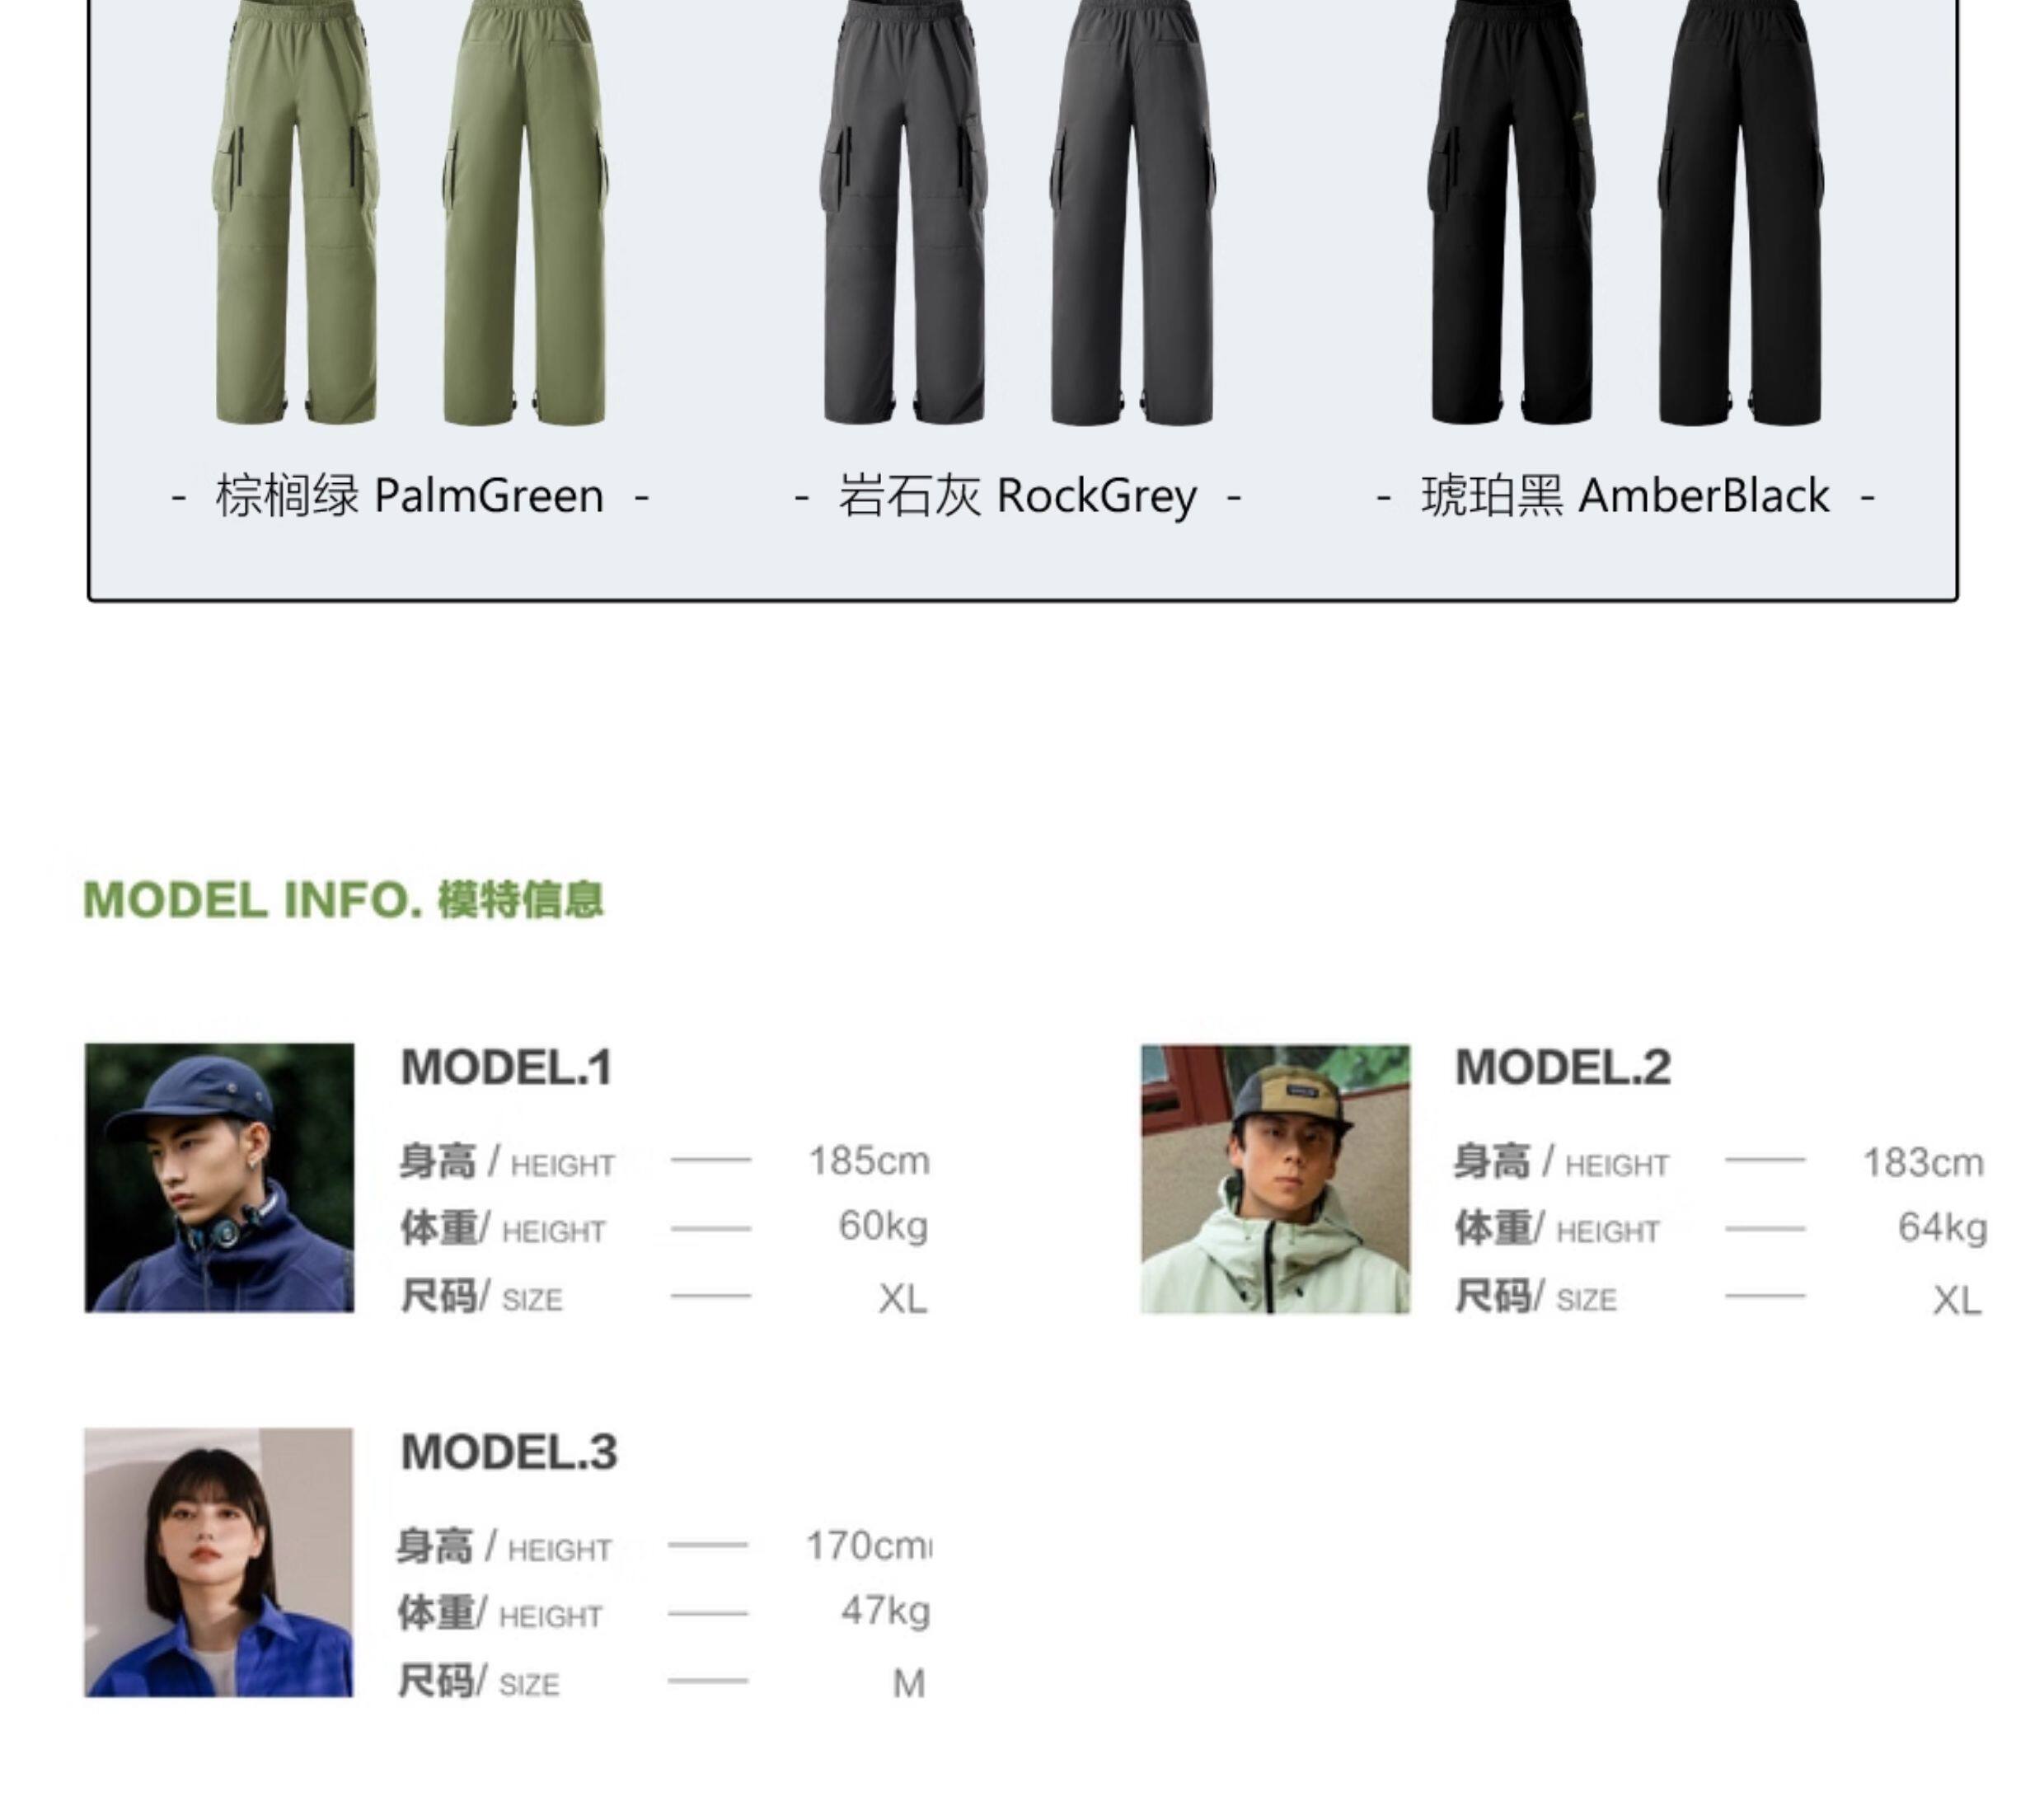Select the PalmGreen pants front view
This screenshot has width=2044, height=1820.
[x=297, y=212]
